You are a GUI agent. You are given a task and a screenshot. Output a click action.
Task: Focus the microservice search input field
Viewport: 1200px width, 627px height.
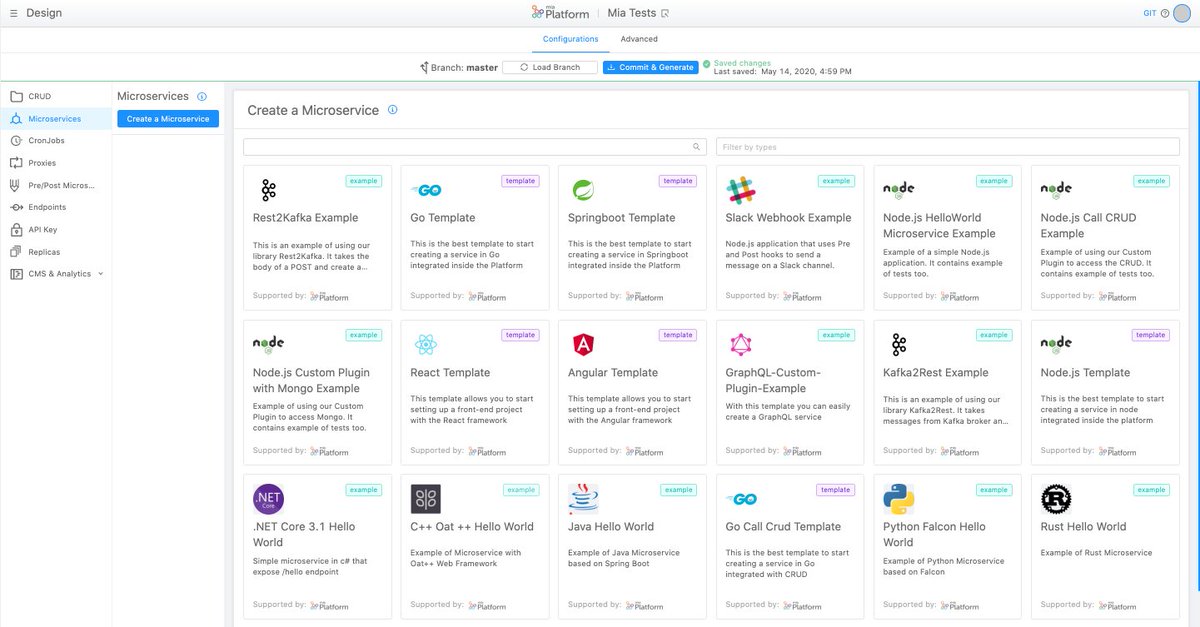point(474,147)
